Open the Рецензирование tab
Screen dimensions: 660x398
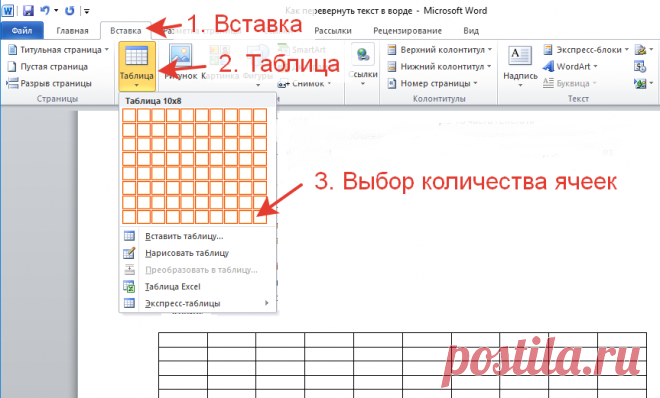coord(407,31)
